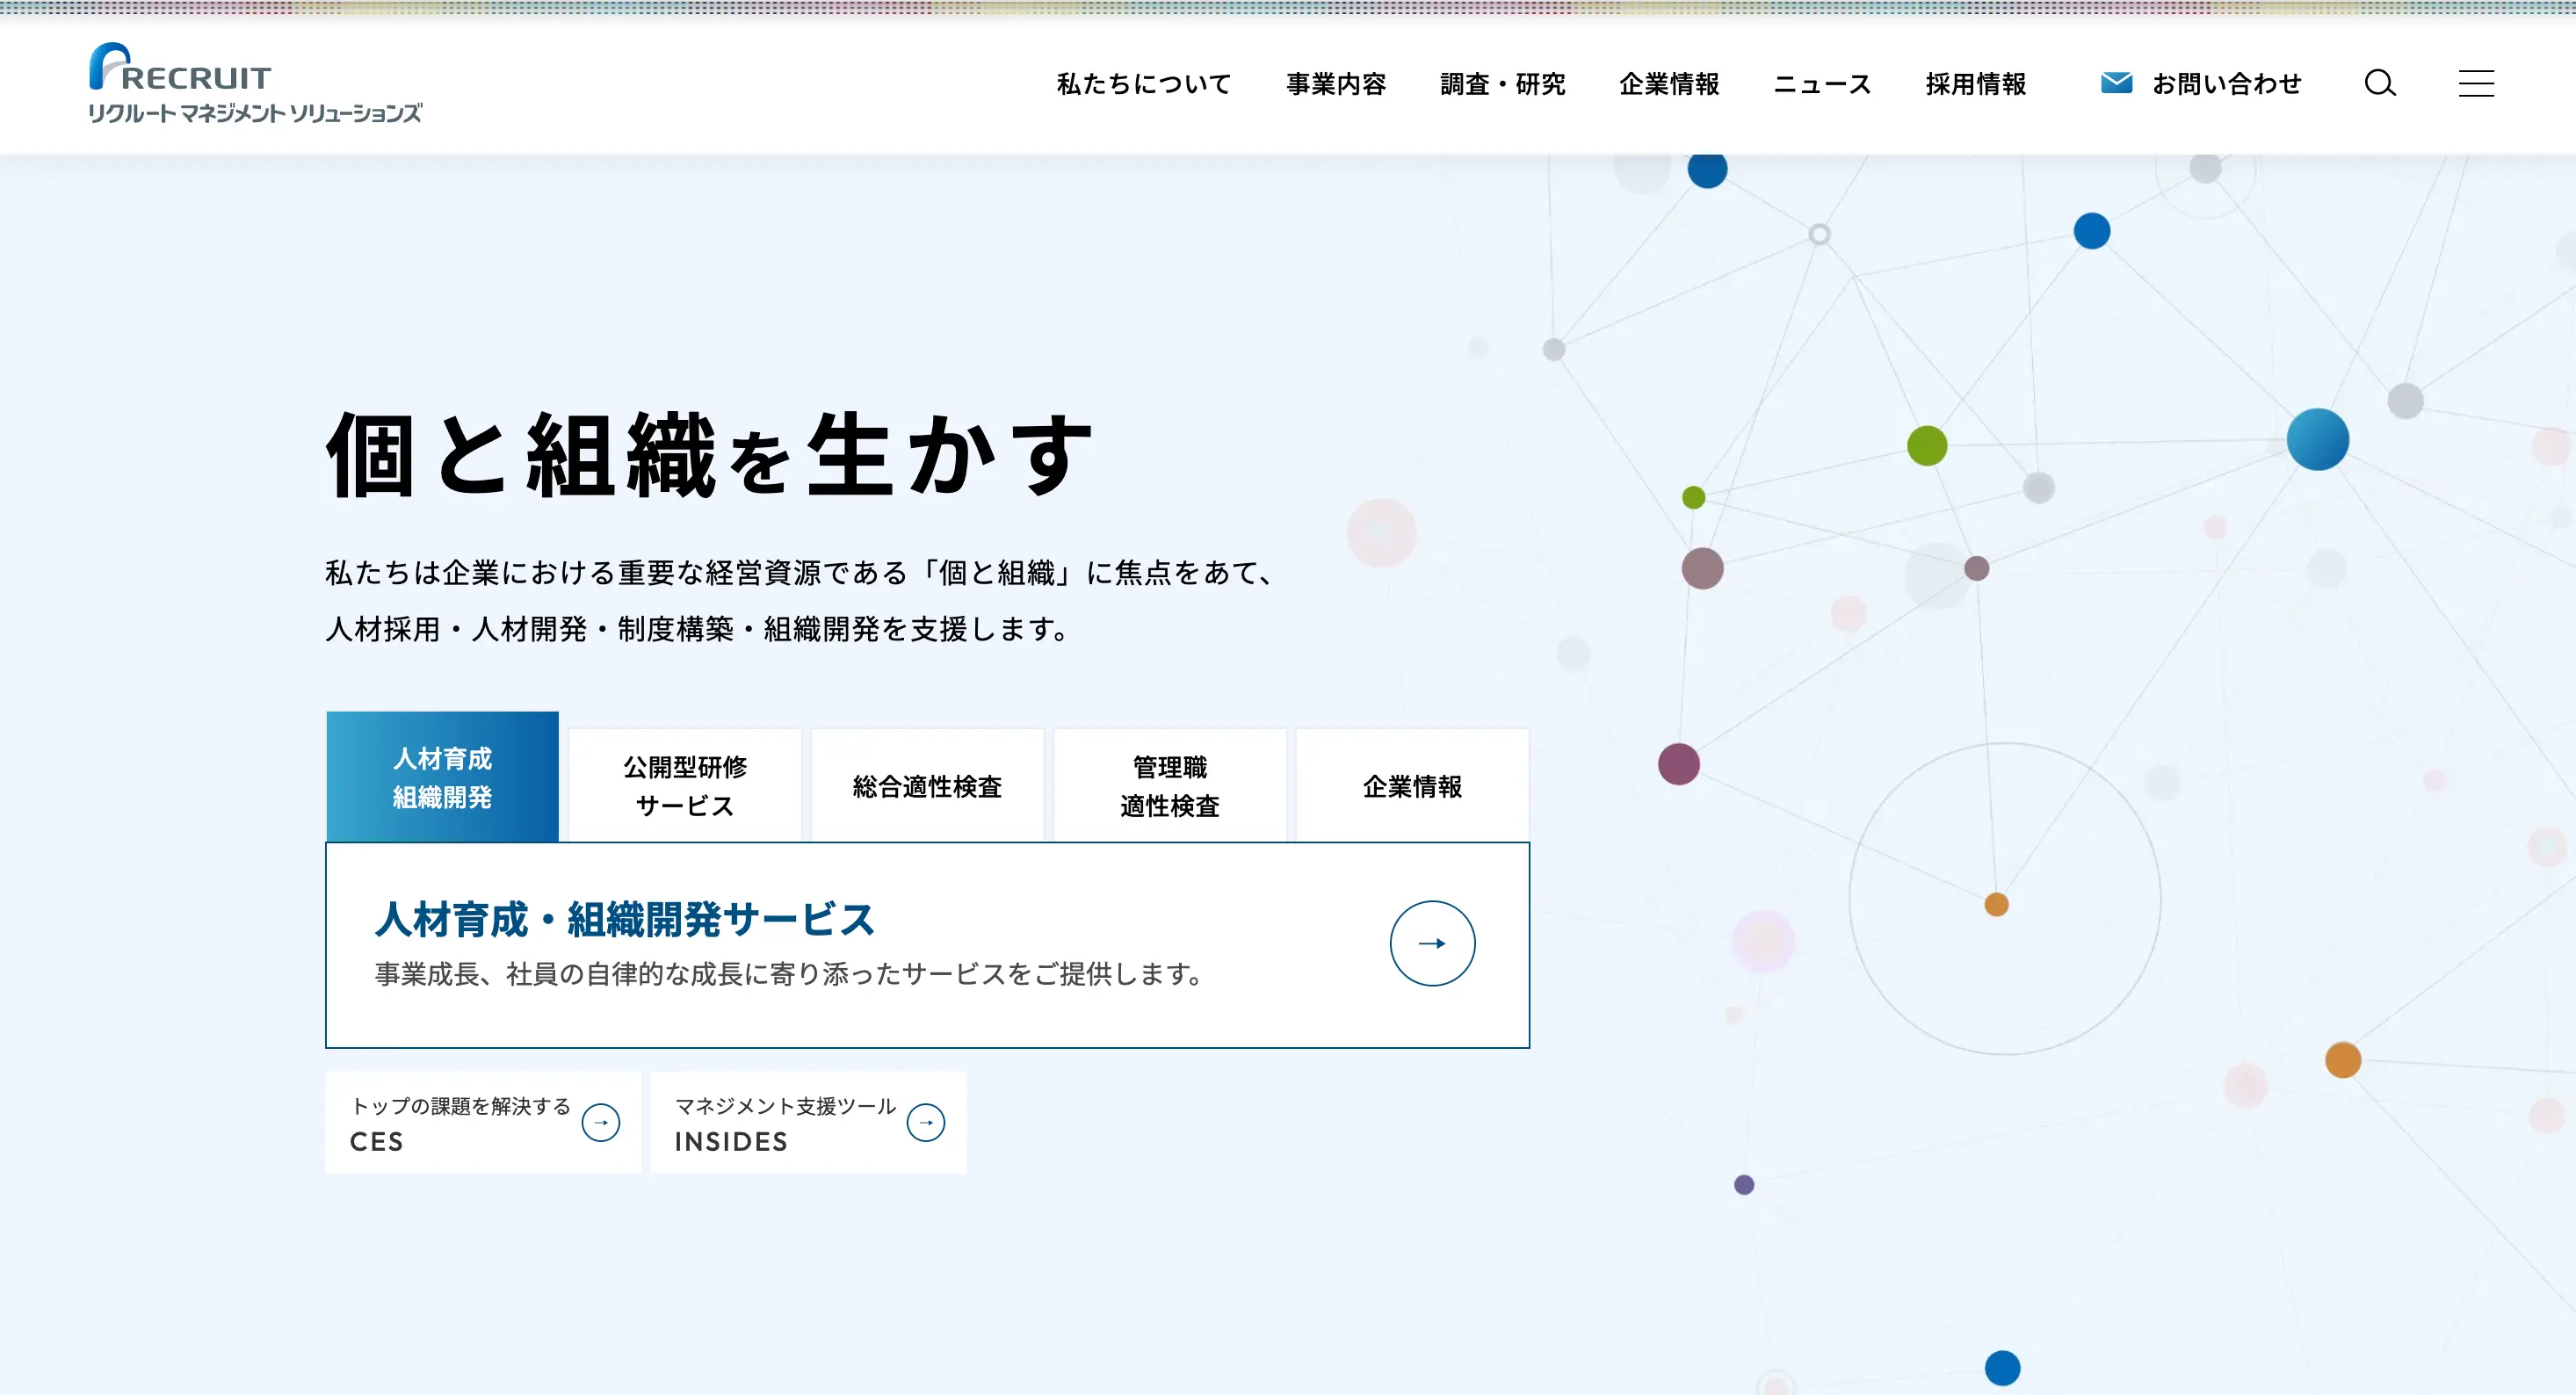The width and height of the screenshot is (2576, 1395).
Task: Select the 企業情報 tab in hero panel
Action: click(x=1412, y=786)
